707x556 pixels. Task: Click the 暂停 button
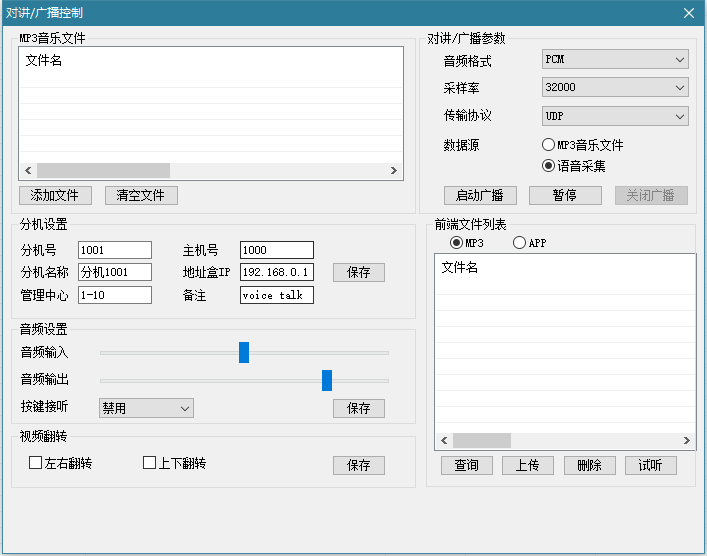pyautogui.click(x=565, y=195)
